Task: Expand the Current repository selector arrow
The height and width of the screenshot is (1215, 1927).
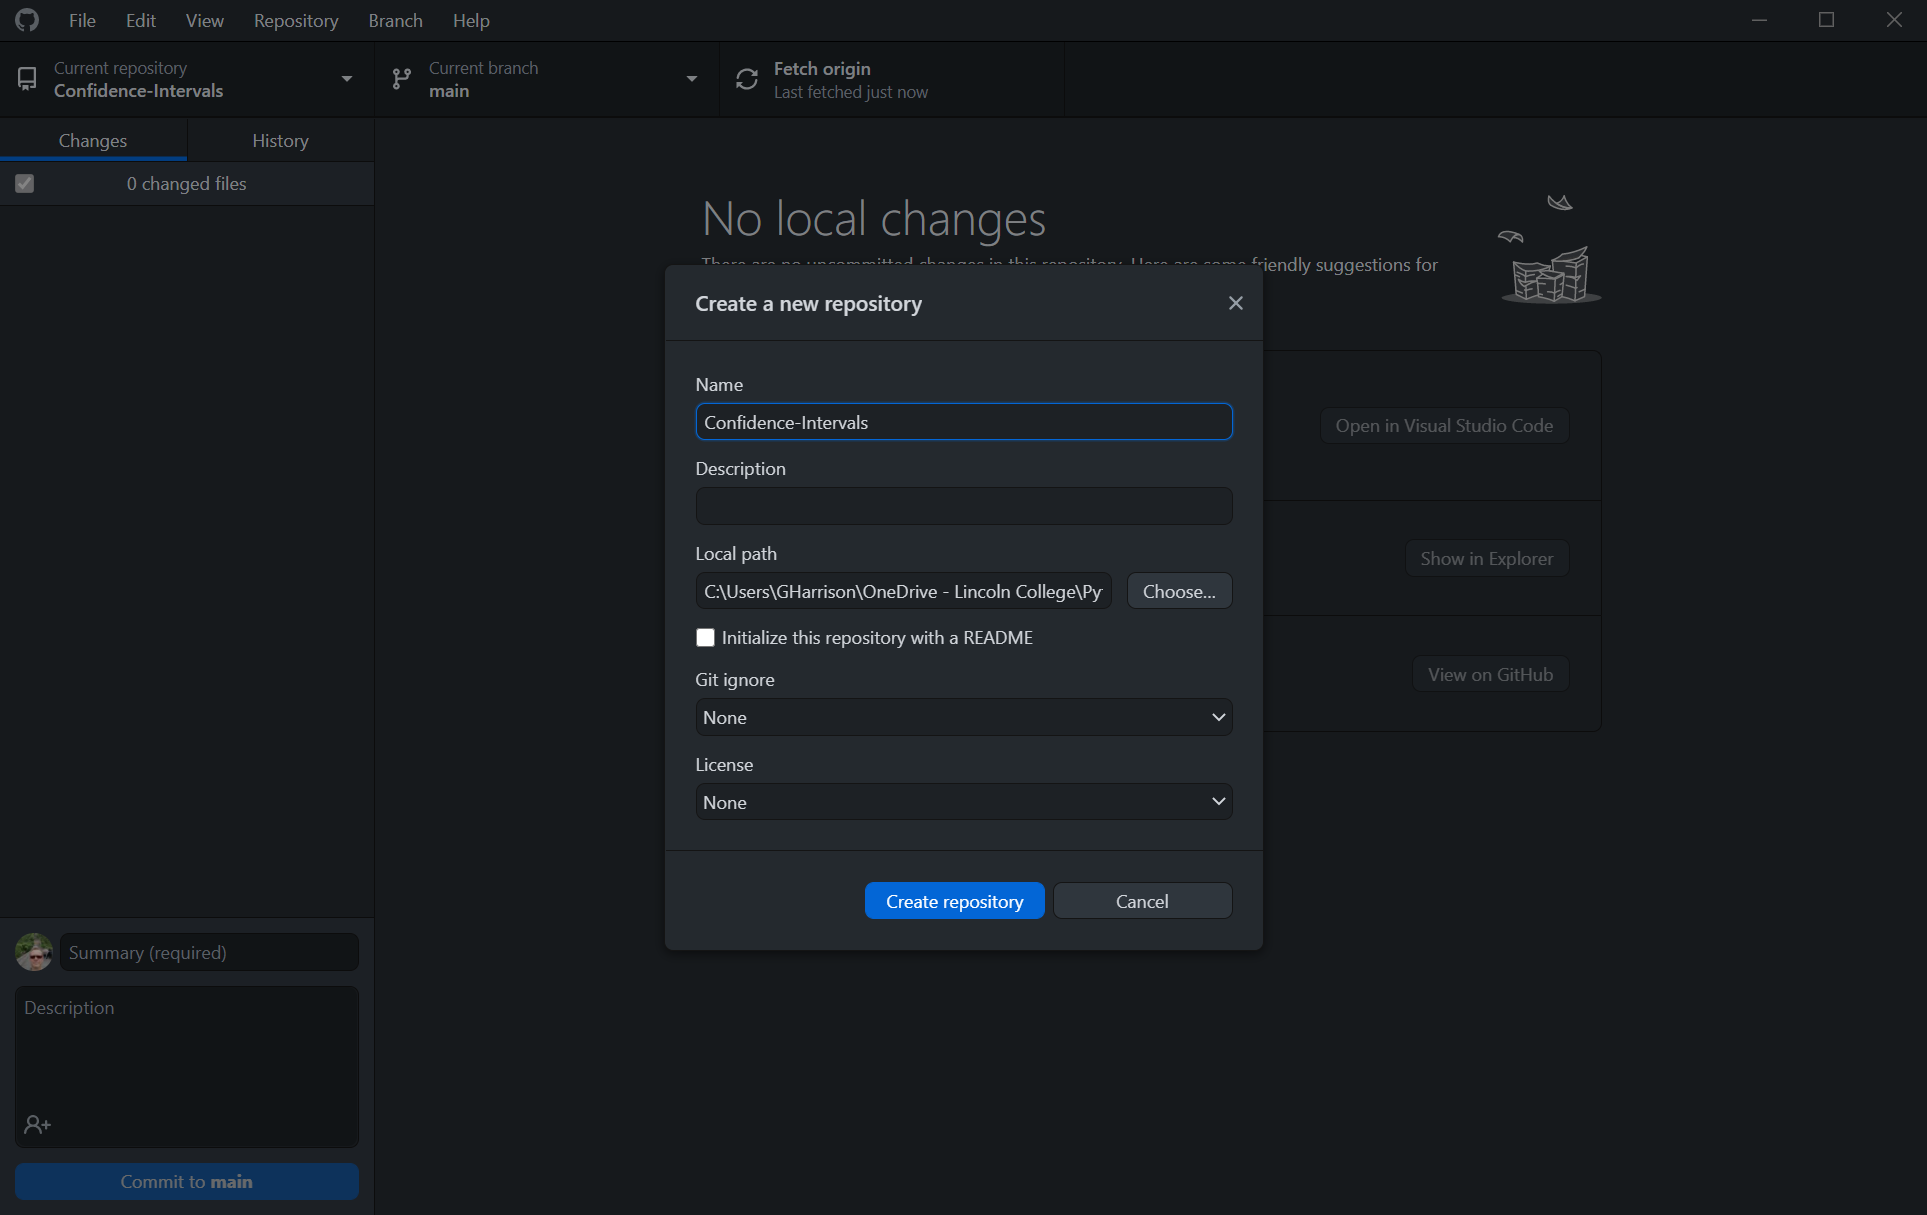Action: click(x=347, y=79)
